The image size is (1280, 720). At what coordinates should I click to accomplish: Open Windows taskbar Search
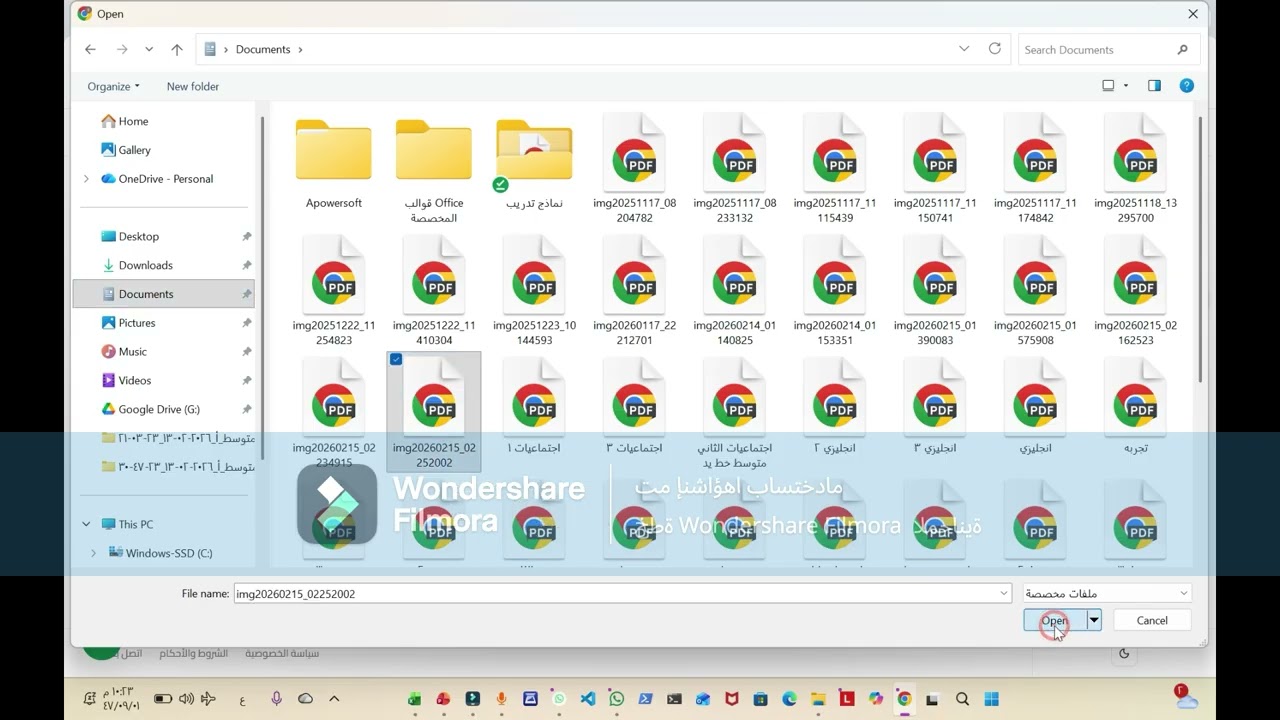tap(962, 699)
